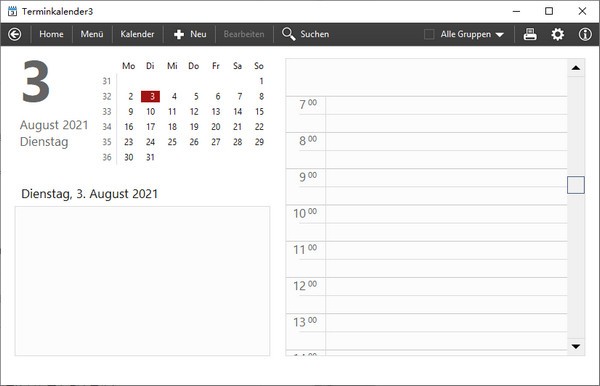Click the schedule scrollbar thumb

click(576, 185)
